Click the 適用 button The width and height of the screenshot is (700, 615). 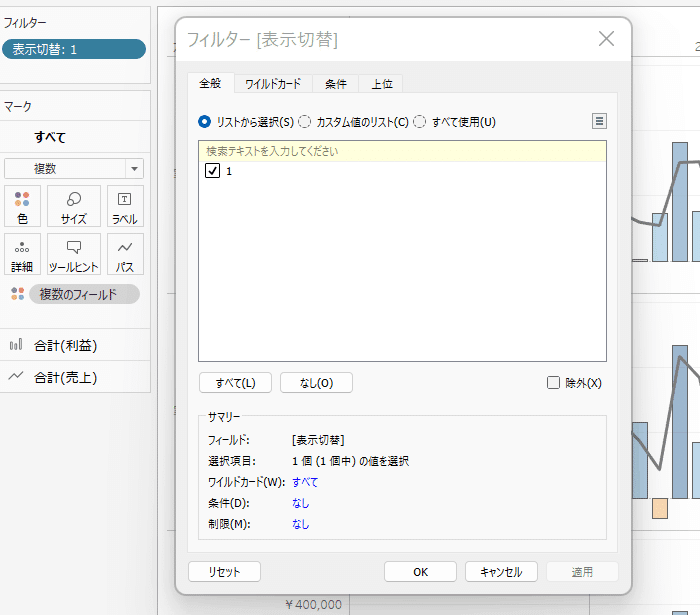pyautogui.click(x=582, y=572)
